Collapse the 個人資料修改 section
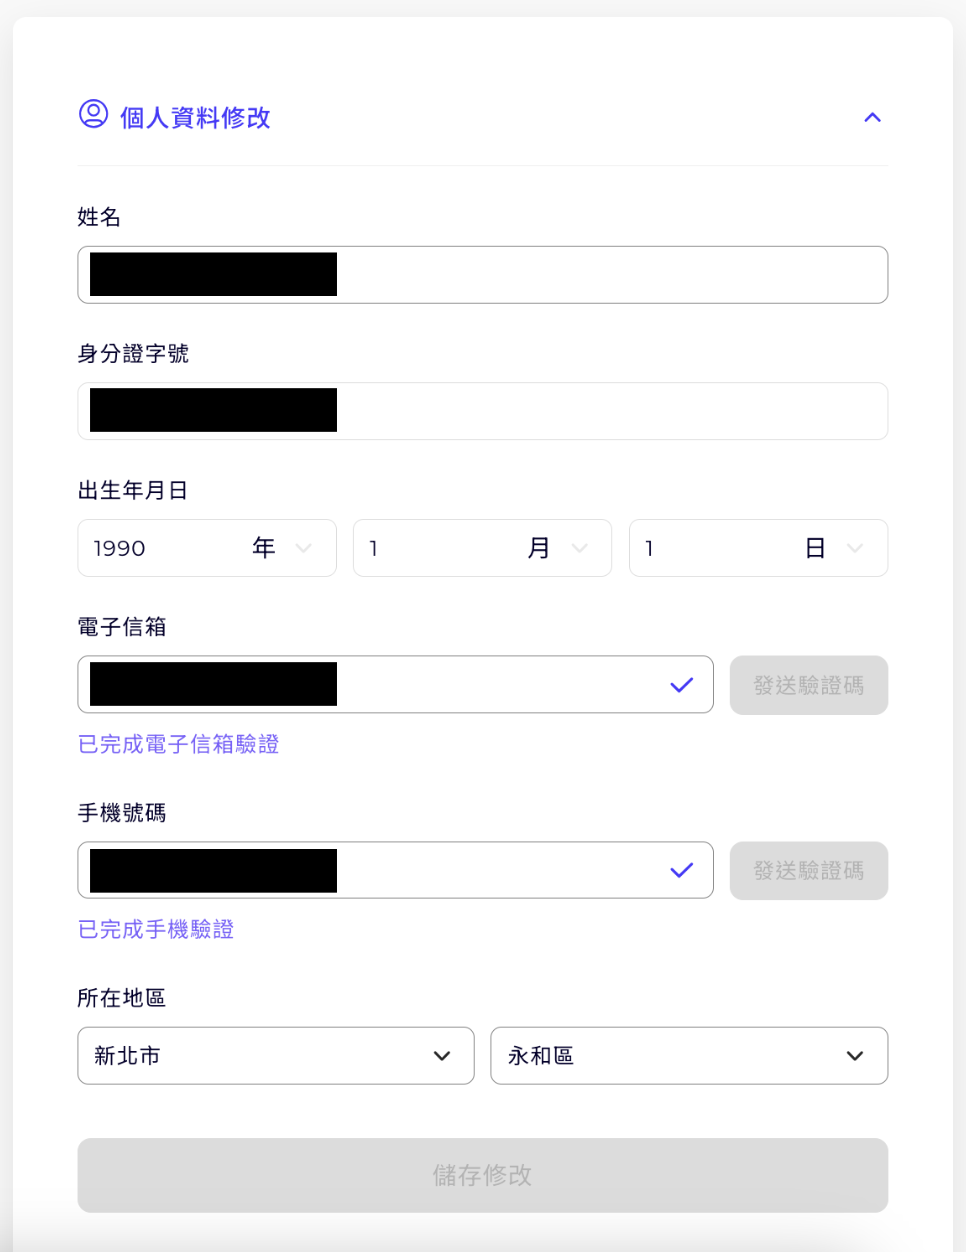The width and height of the screenshot is (966, 1252). [872, 118]
